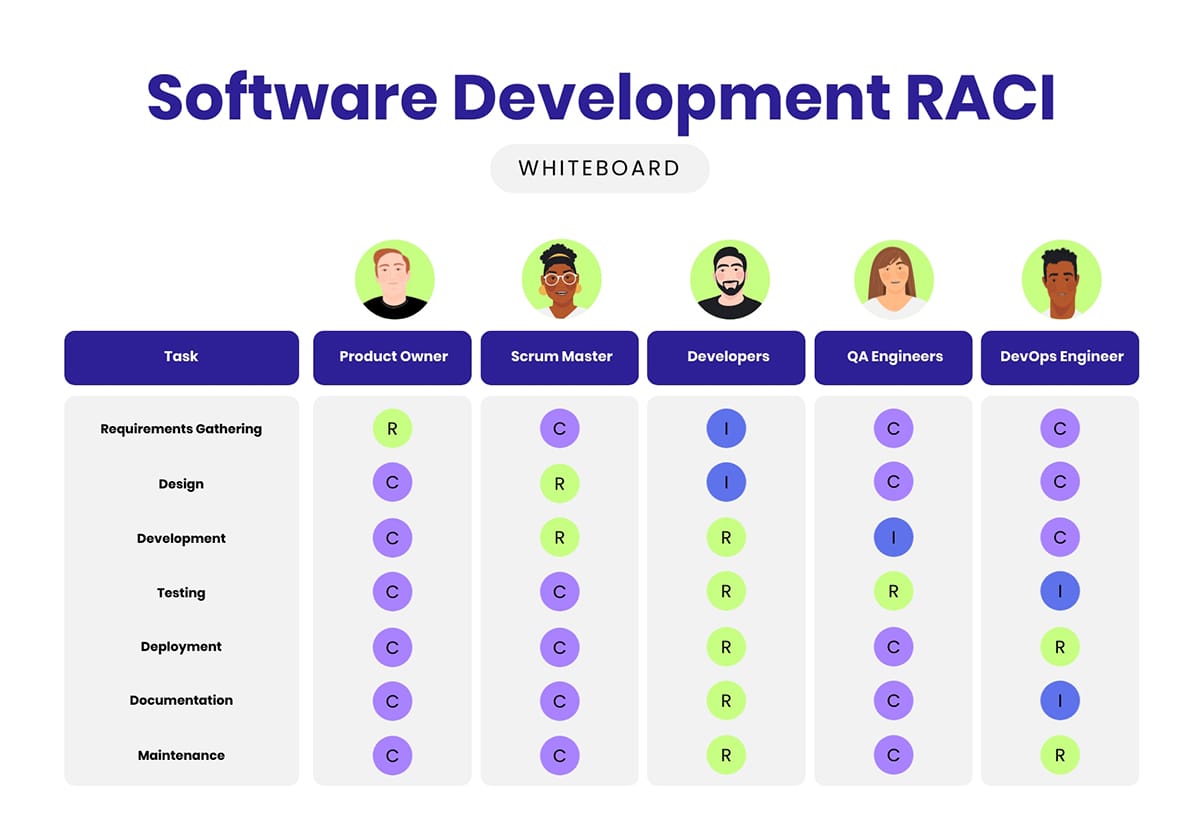Select the Documentation row label
Screen dimensions: 1200x839
[x=181, y=701]
